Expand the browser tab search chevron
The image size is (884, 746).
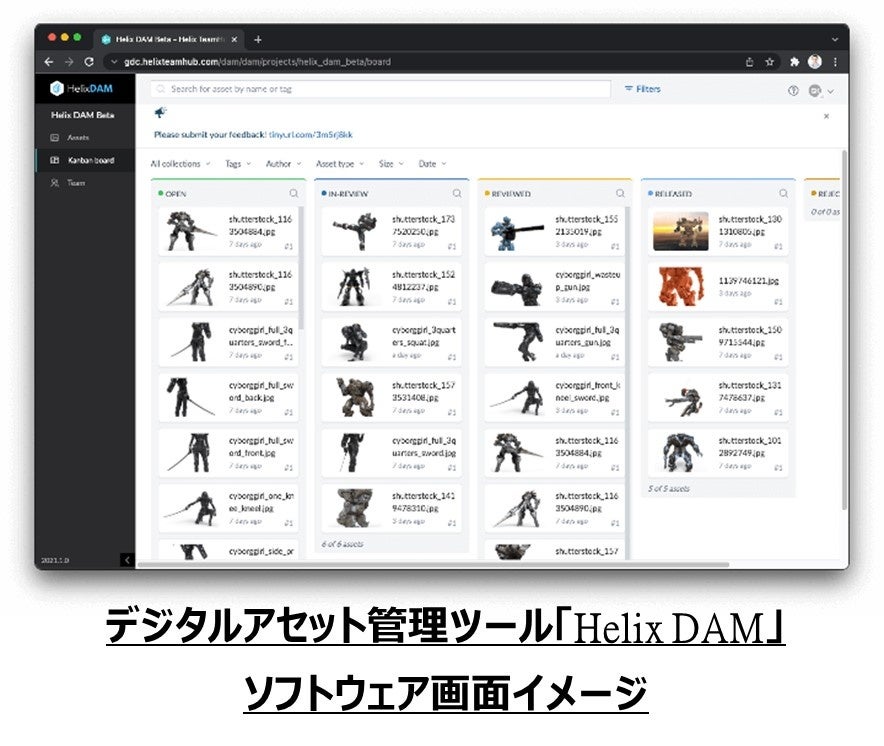(835, 39)
